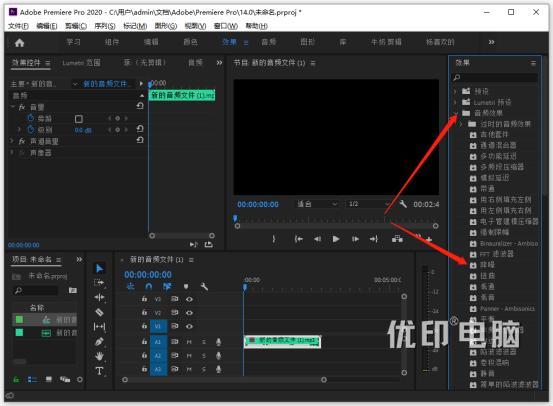
Task: Open the 适合 zoom level dropdown
Action: pyautogui.click(x=317, y=204)
